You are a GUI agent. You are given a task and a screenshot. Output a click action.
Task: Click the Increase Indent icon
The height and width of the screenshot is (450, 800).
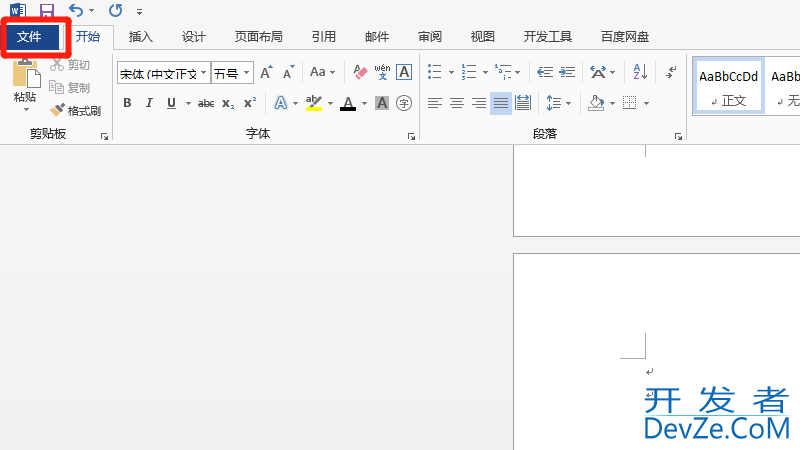pos(567,72)
